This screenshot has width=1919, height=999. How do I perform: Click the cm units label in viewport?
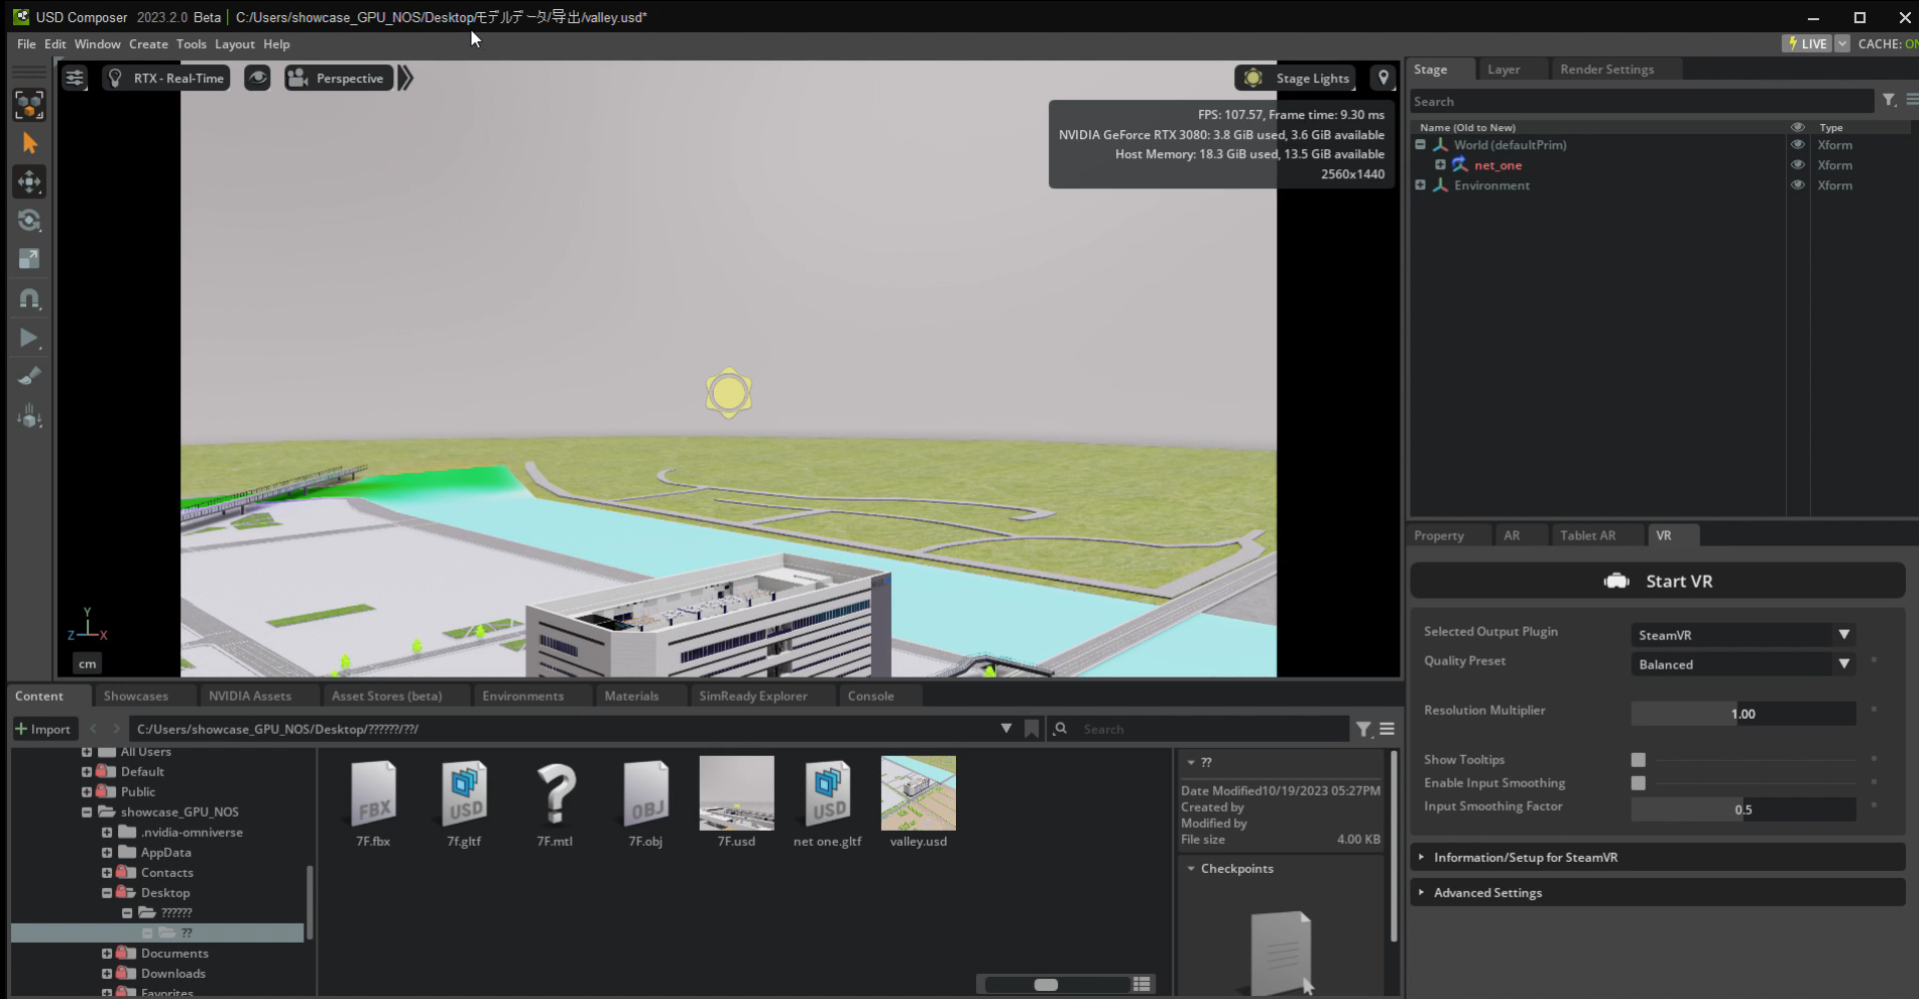88,664
